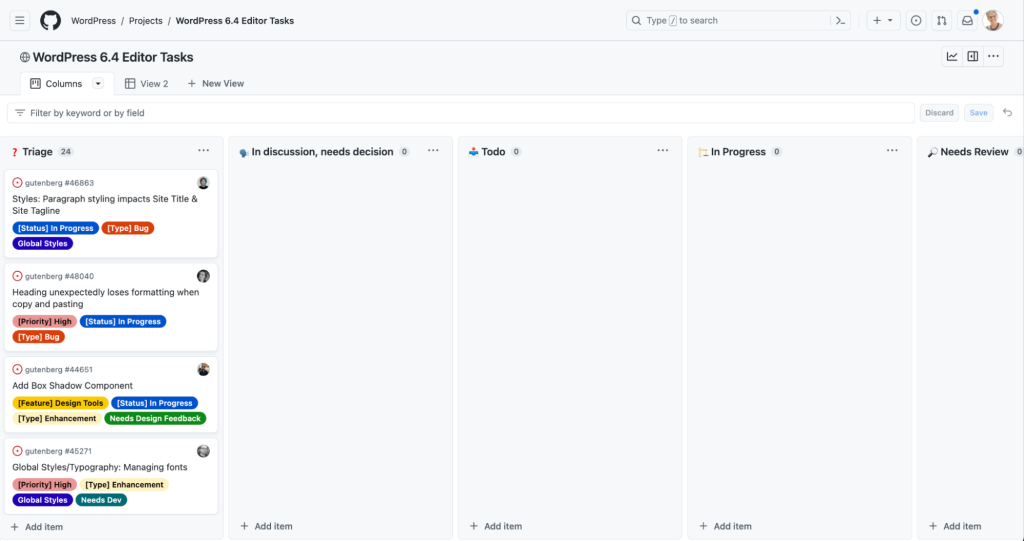
Task: Click Needs Design Feedback label
Action: (x=155, y=418)
